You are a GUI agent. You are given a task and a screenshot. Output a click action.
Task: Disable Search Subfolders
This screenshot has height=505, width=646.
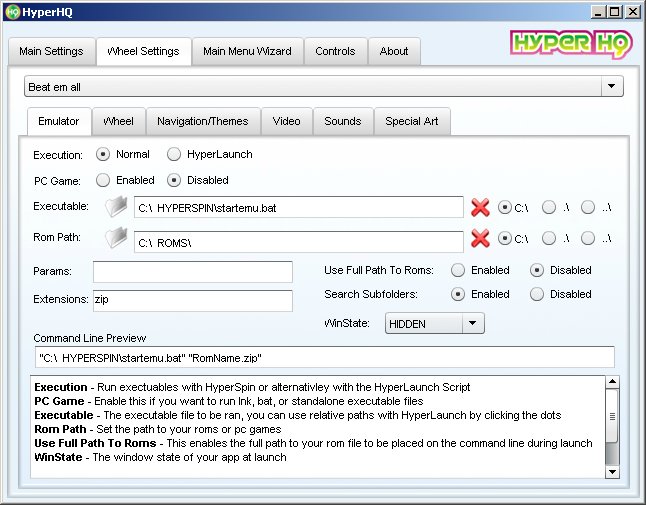pos(537,294)
